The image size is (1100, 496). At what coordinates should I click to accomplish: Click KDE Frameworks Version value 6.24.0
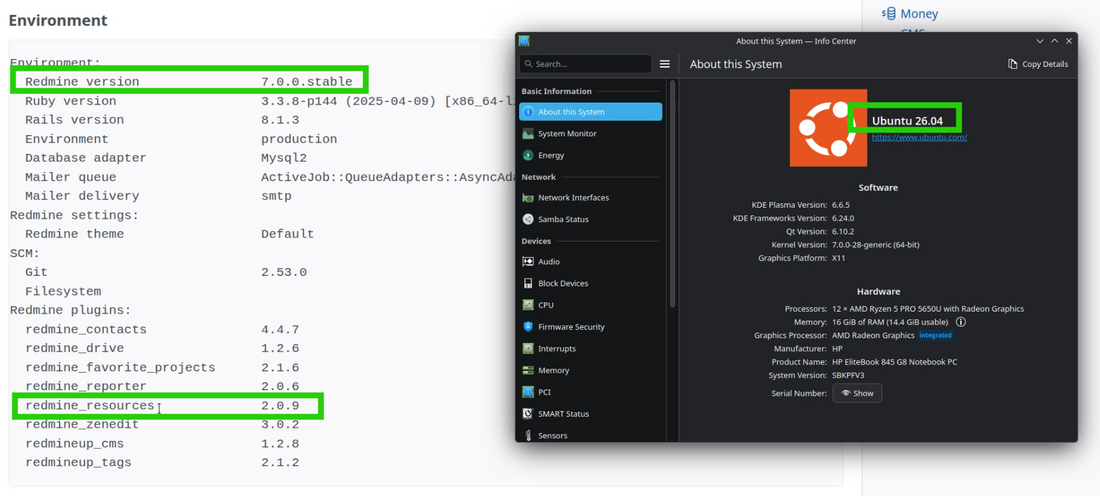tap(844, 218)
